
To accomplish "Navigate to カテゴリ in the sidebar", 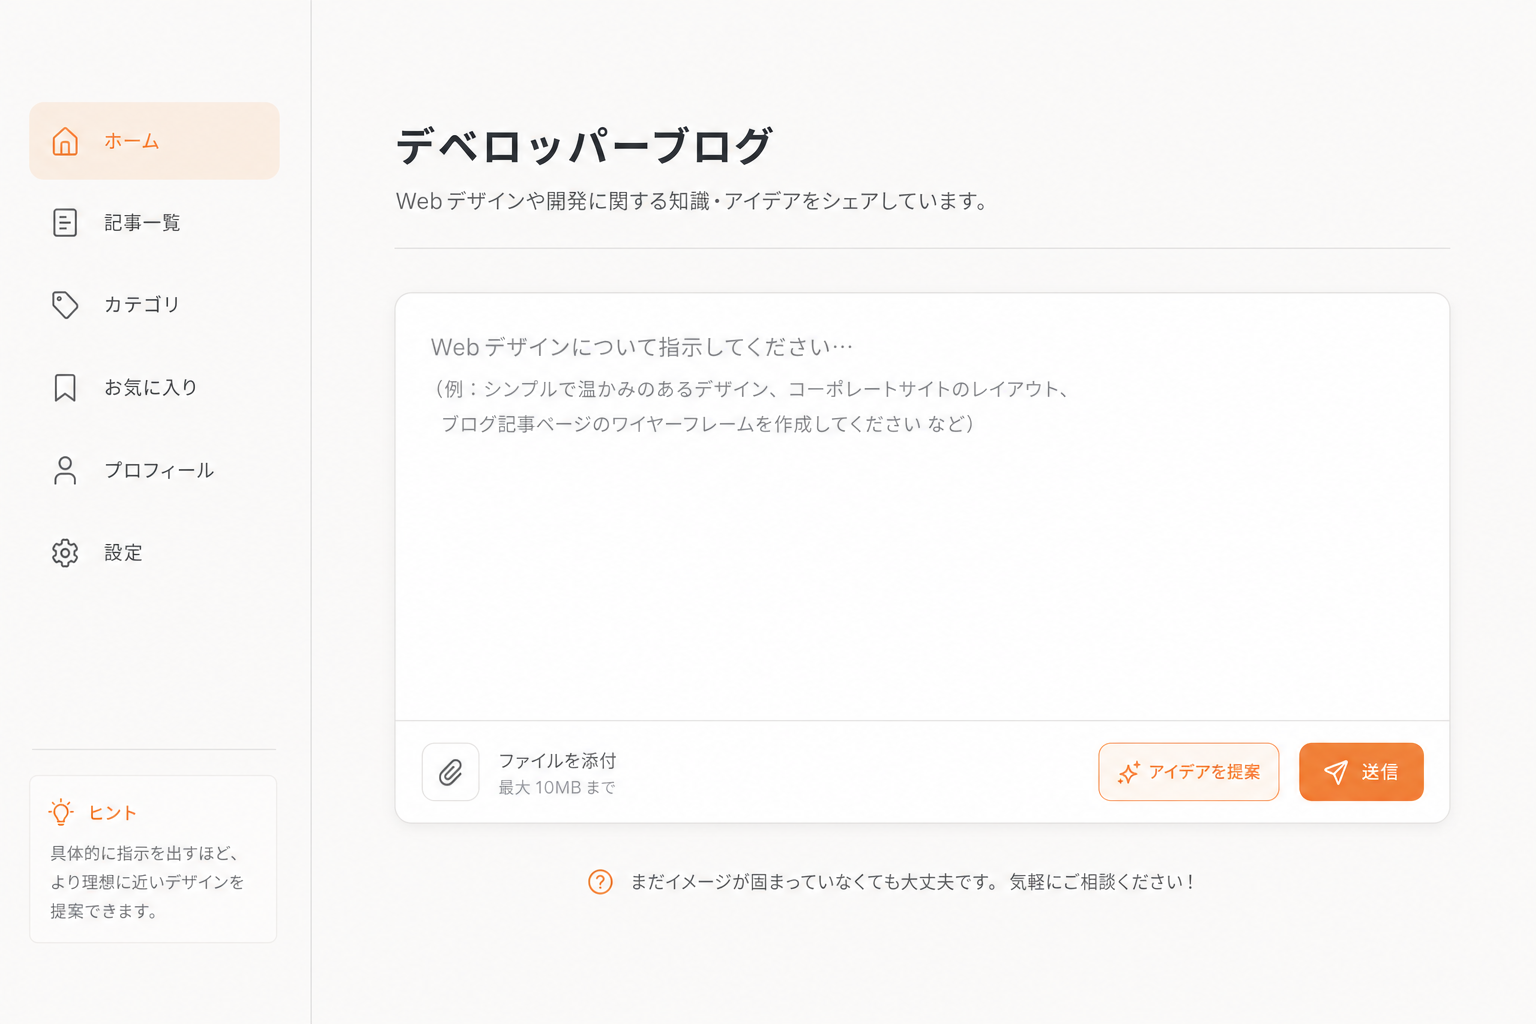I will point(141,305).
